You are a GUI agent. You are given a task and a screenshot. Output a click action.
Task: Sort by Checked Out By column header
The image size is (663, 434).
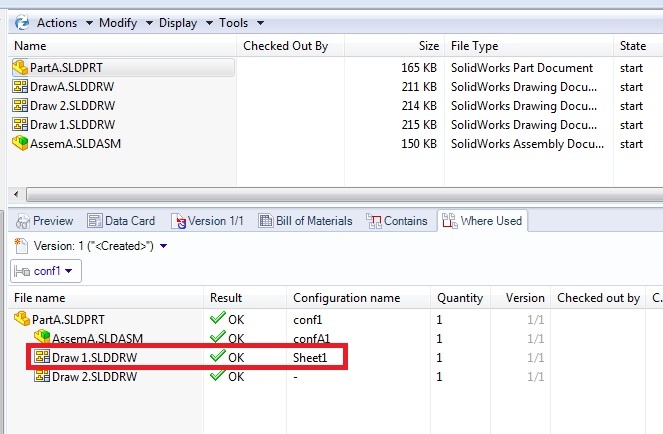pyautogui.click(x=290, y=46)
